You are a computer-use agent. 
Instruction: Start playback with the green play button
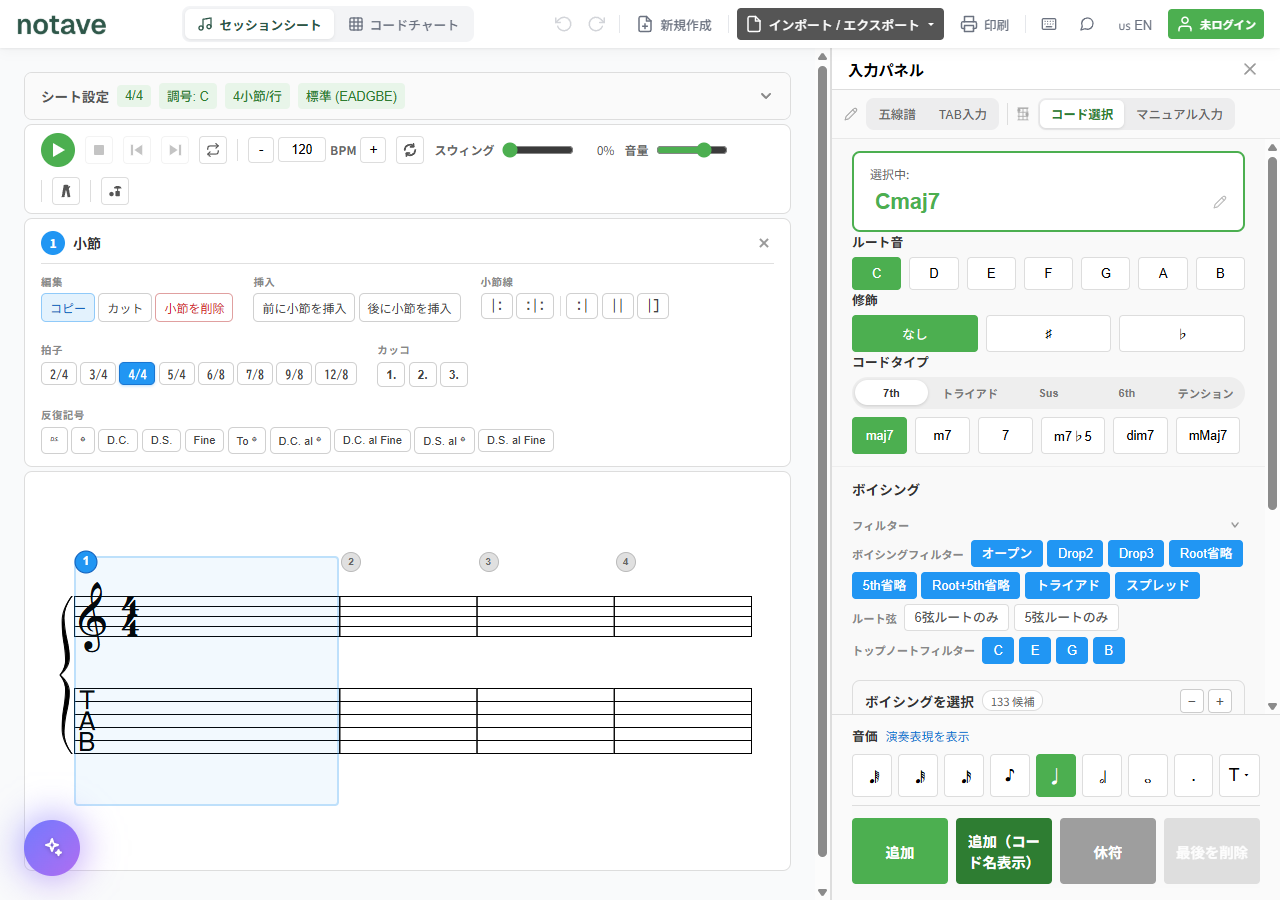pyautogui.click(x=58, y=150)
